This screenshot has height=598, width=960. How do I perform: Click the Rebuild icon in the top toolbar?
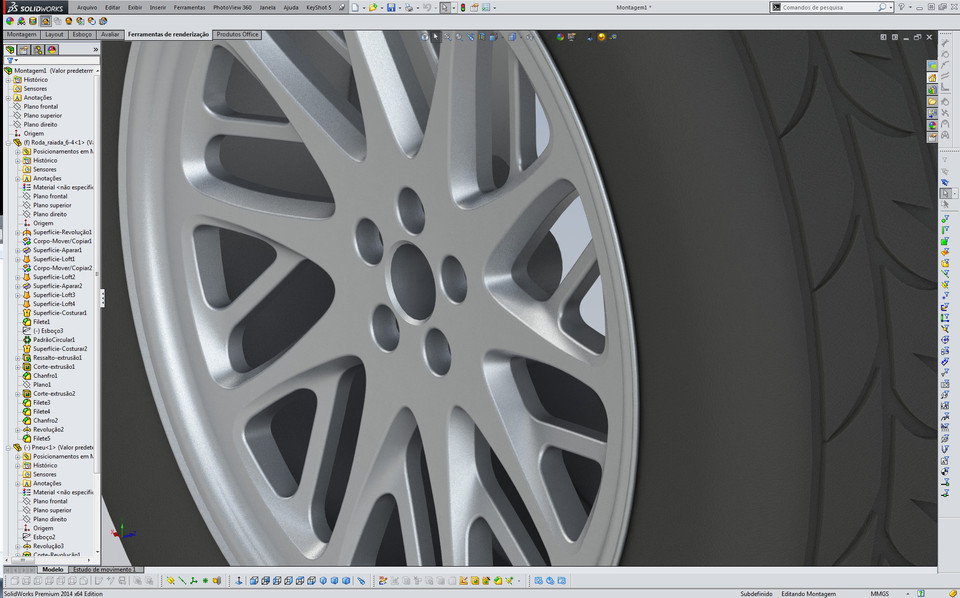pyautogui.click(x=463, y=6)
